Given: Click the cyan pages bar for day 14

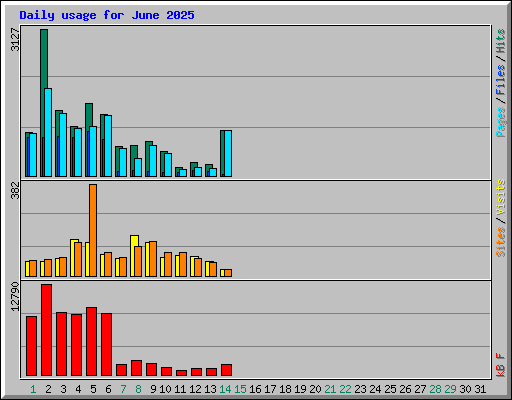Looking at the screenshot, I should pyautogui.click(x=228, y=153).
